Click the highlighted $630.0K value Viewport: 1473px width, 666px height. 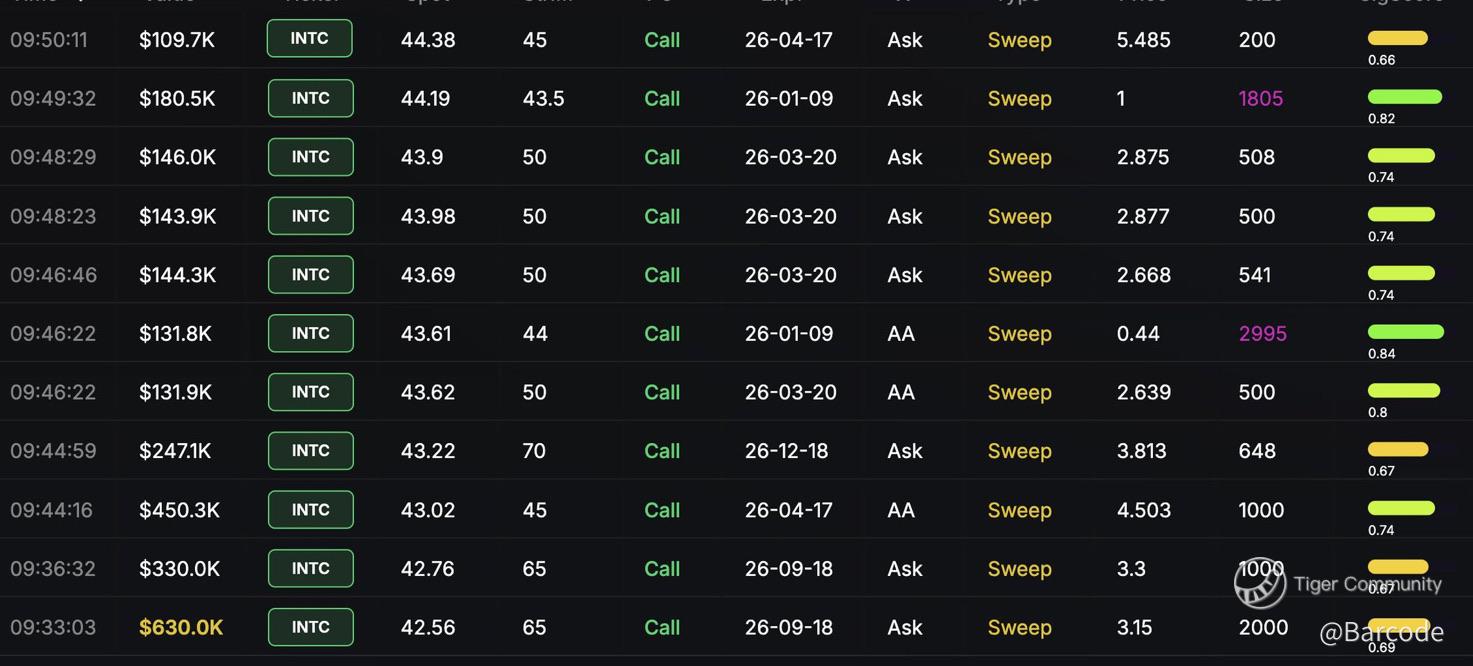[181, 628]
